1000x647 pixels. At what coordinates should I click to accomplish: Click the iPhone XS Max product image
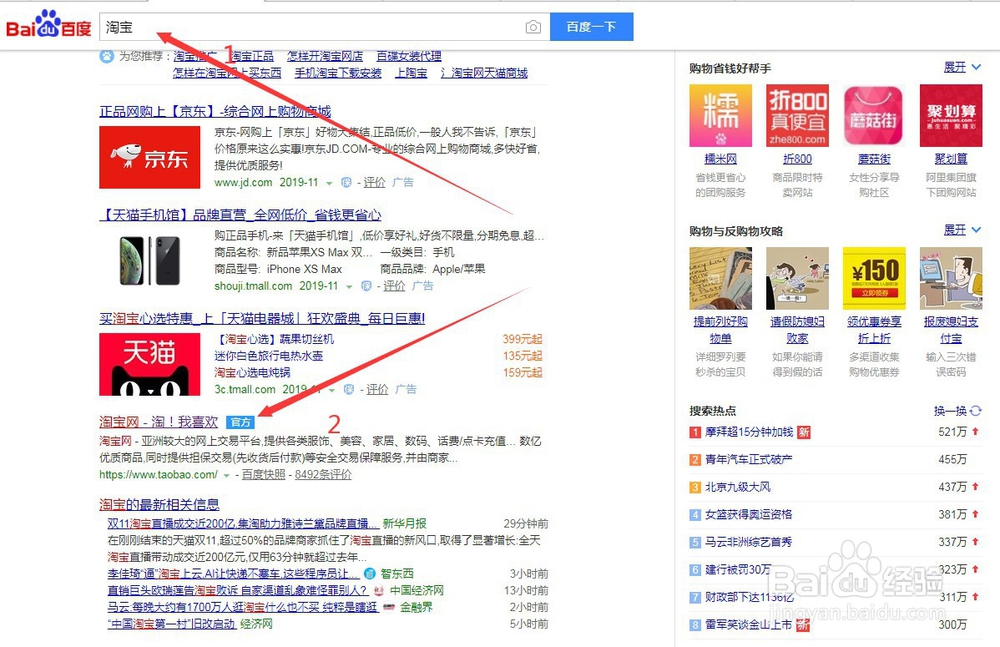tap(150, 260)
